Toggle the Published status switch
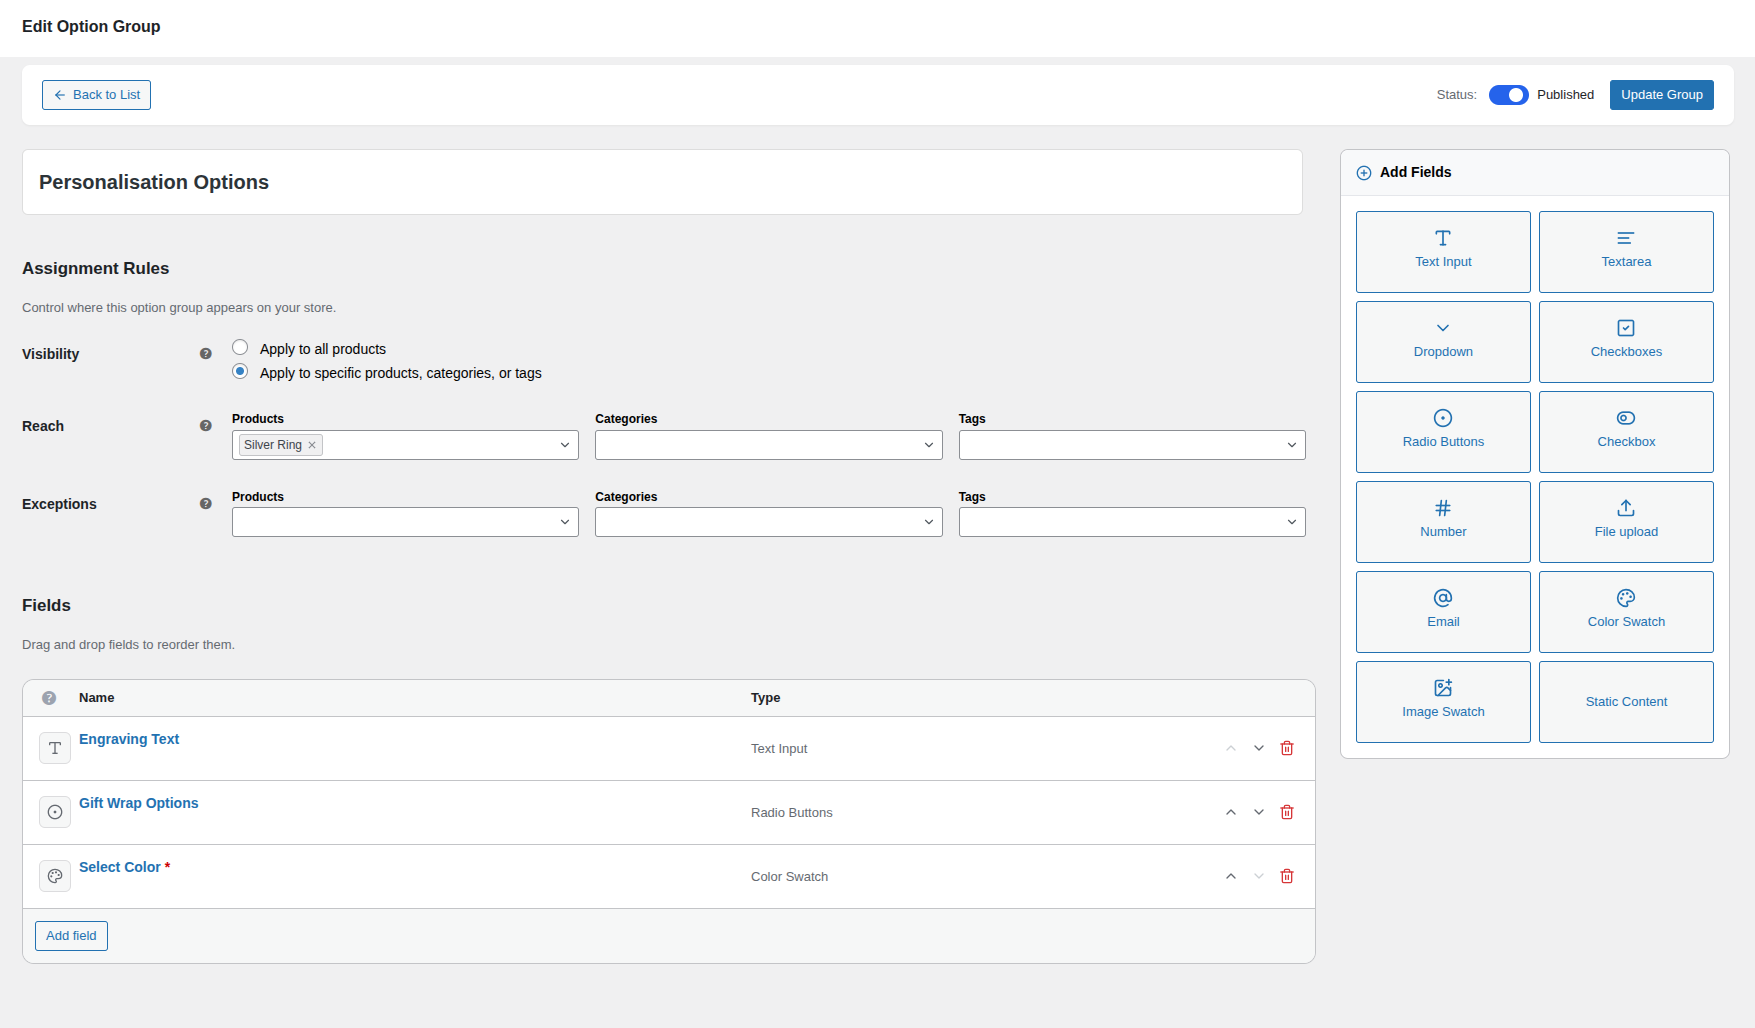Viewport: 1755px width, 1028px height. tap(1508, 95)
